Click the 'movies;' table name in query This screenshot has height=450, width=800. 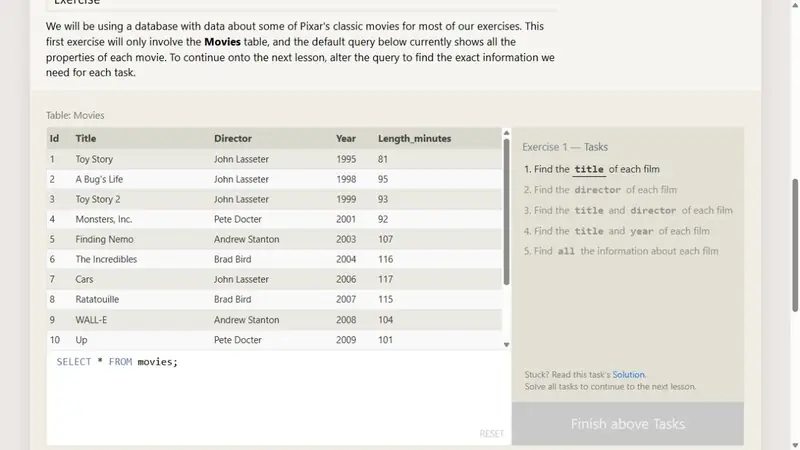(158, 362)
